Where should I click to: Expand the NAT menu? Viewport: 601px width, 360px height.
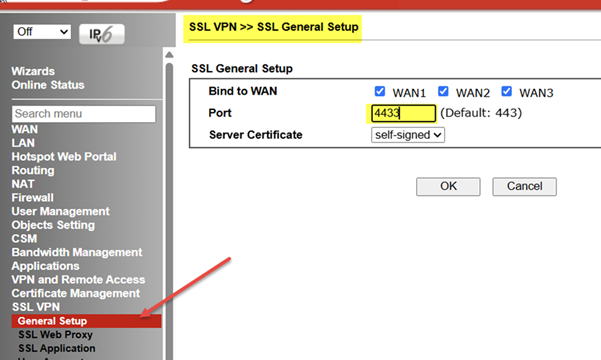point(23,184)
